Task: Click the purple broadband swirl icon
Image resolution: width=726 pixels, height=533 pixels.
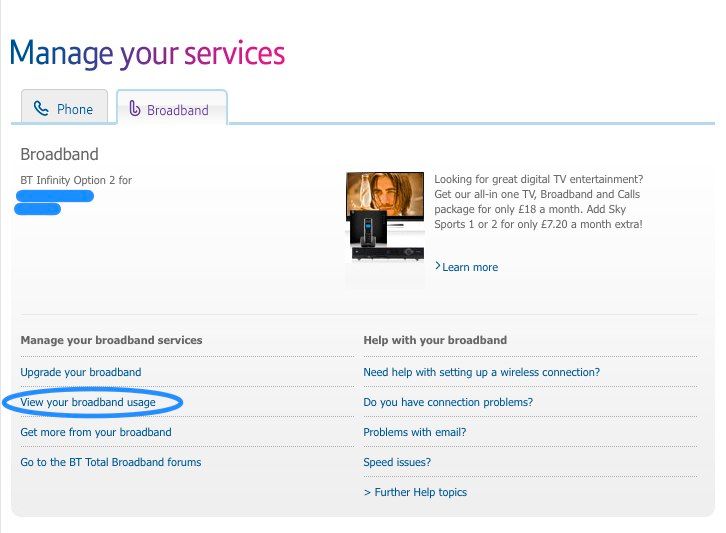Action: [x=135, y=109]
